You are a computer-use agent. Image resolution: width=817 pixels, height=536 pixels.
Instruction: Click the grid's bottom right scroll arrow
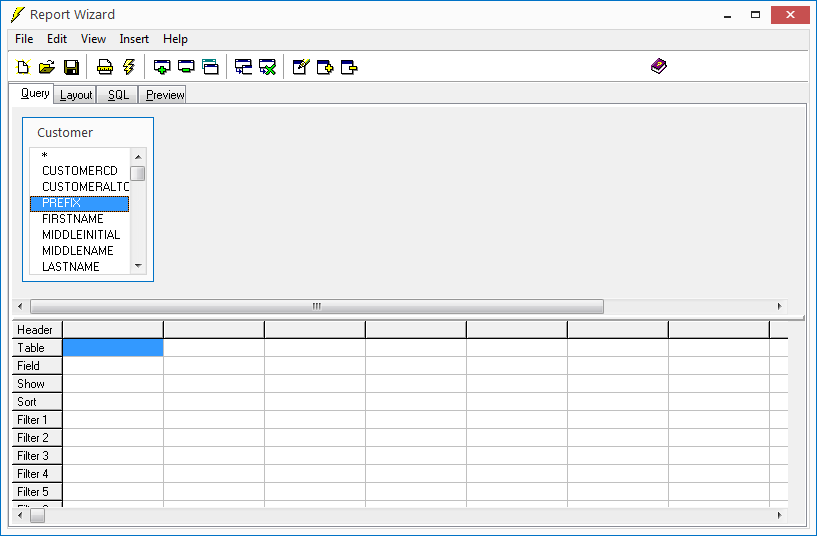(x=779, y=515)
